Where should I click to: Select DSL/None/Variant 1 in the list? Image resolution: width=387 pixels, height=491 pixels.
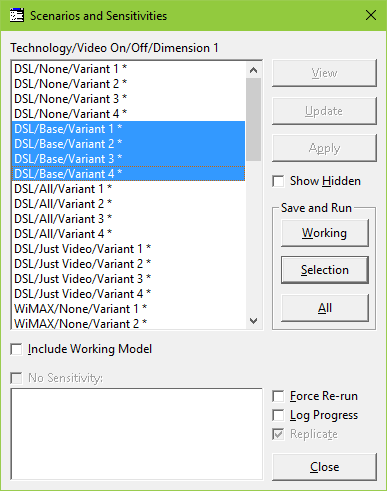(129, 69)
